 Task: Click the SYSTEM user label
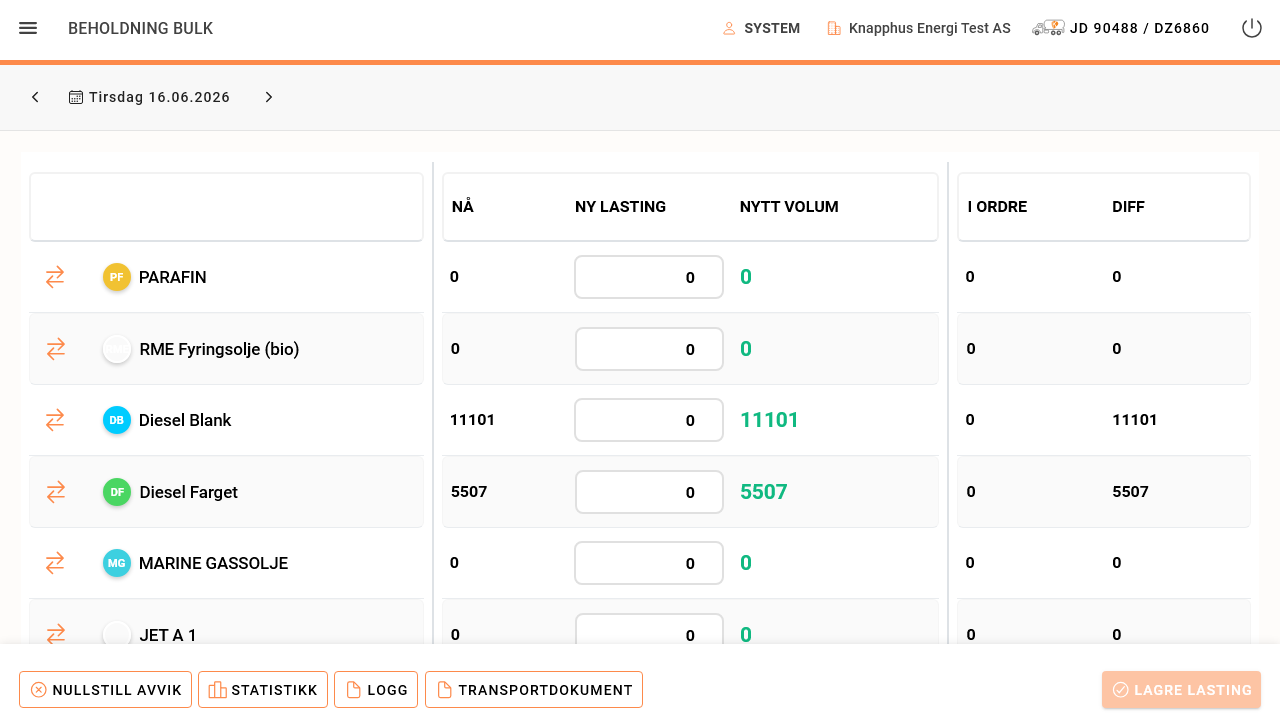(772, 28)
